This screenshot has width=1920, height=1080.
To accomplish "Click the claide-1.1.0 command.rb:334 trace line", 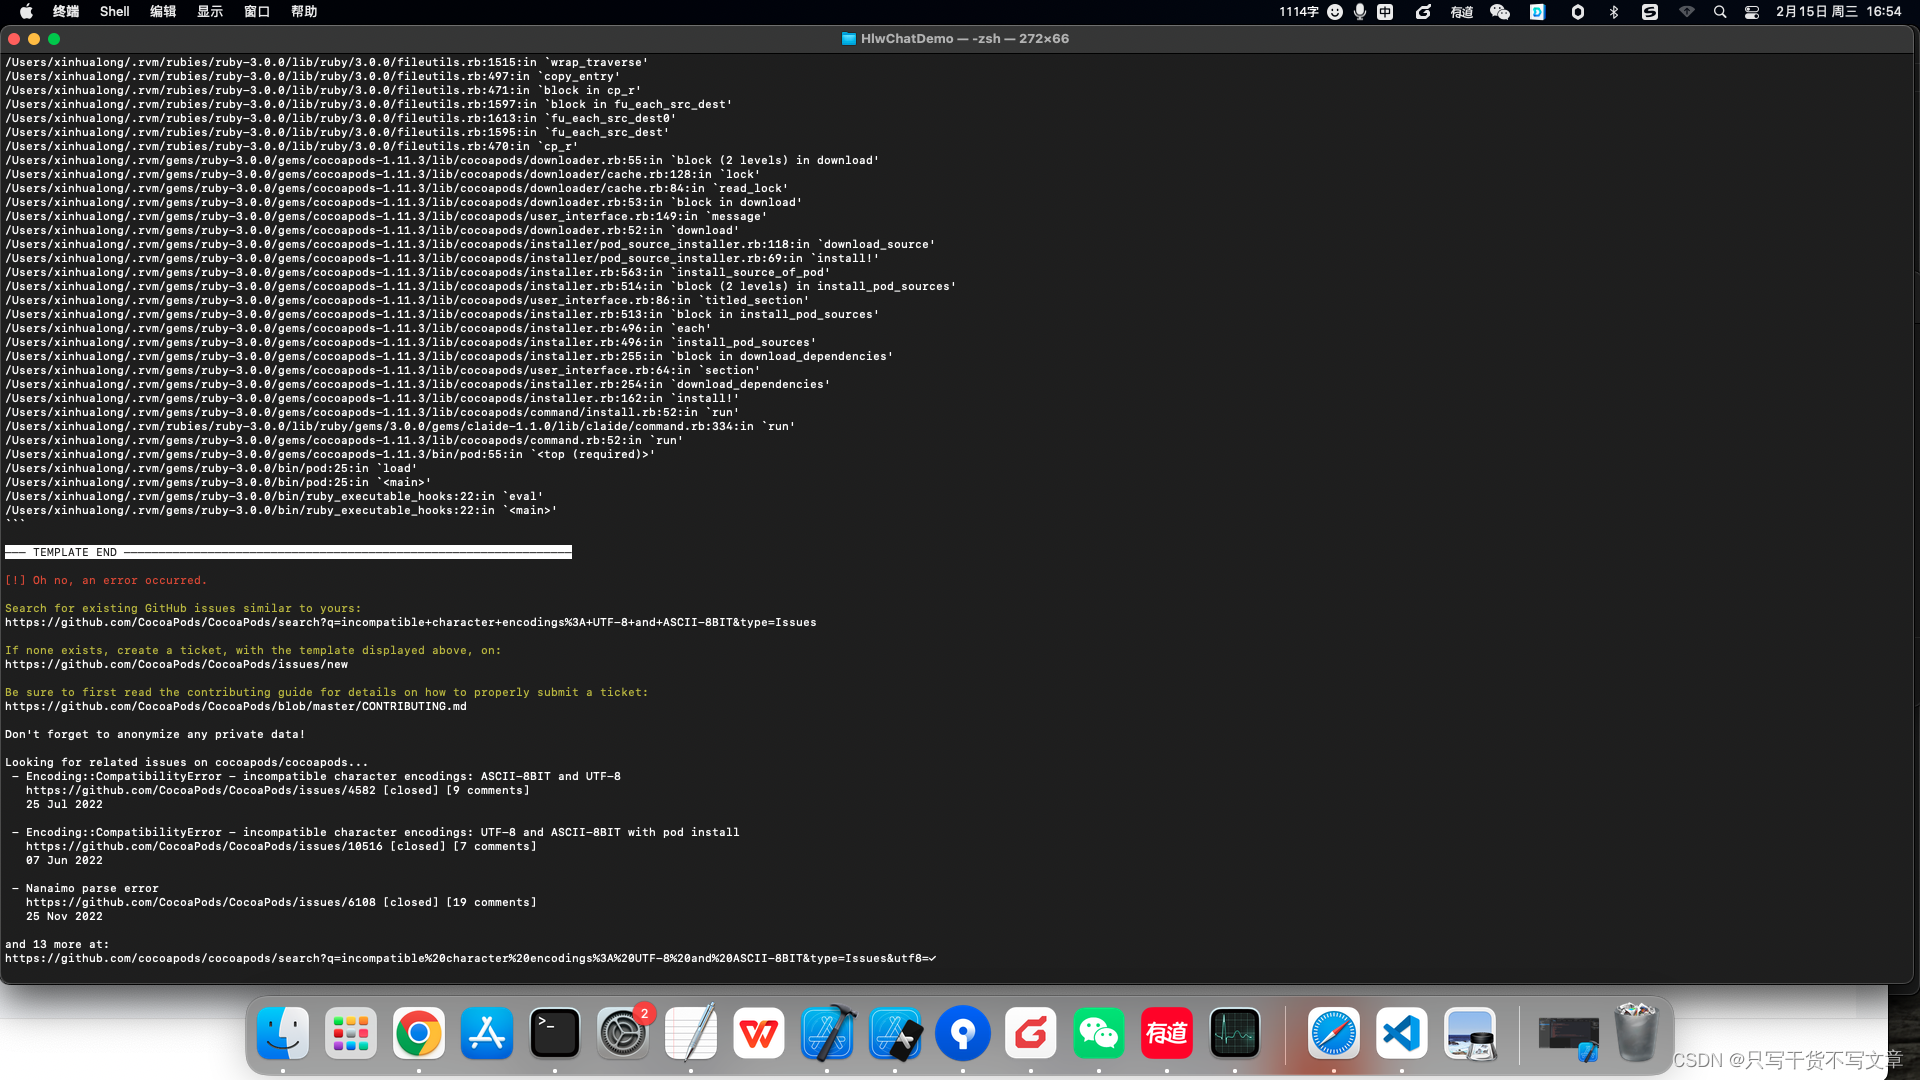I will click(400, 426).
